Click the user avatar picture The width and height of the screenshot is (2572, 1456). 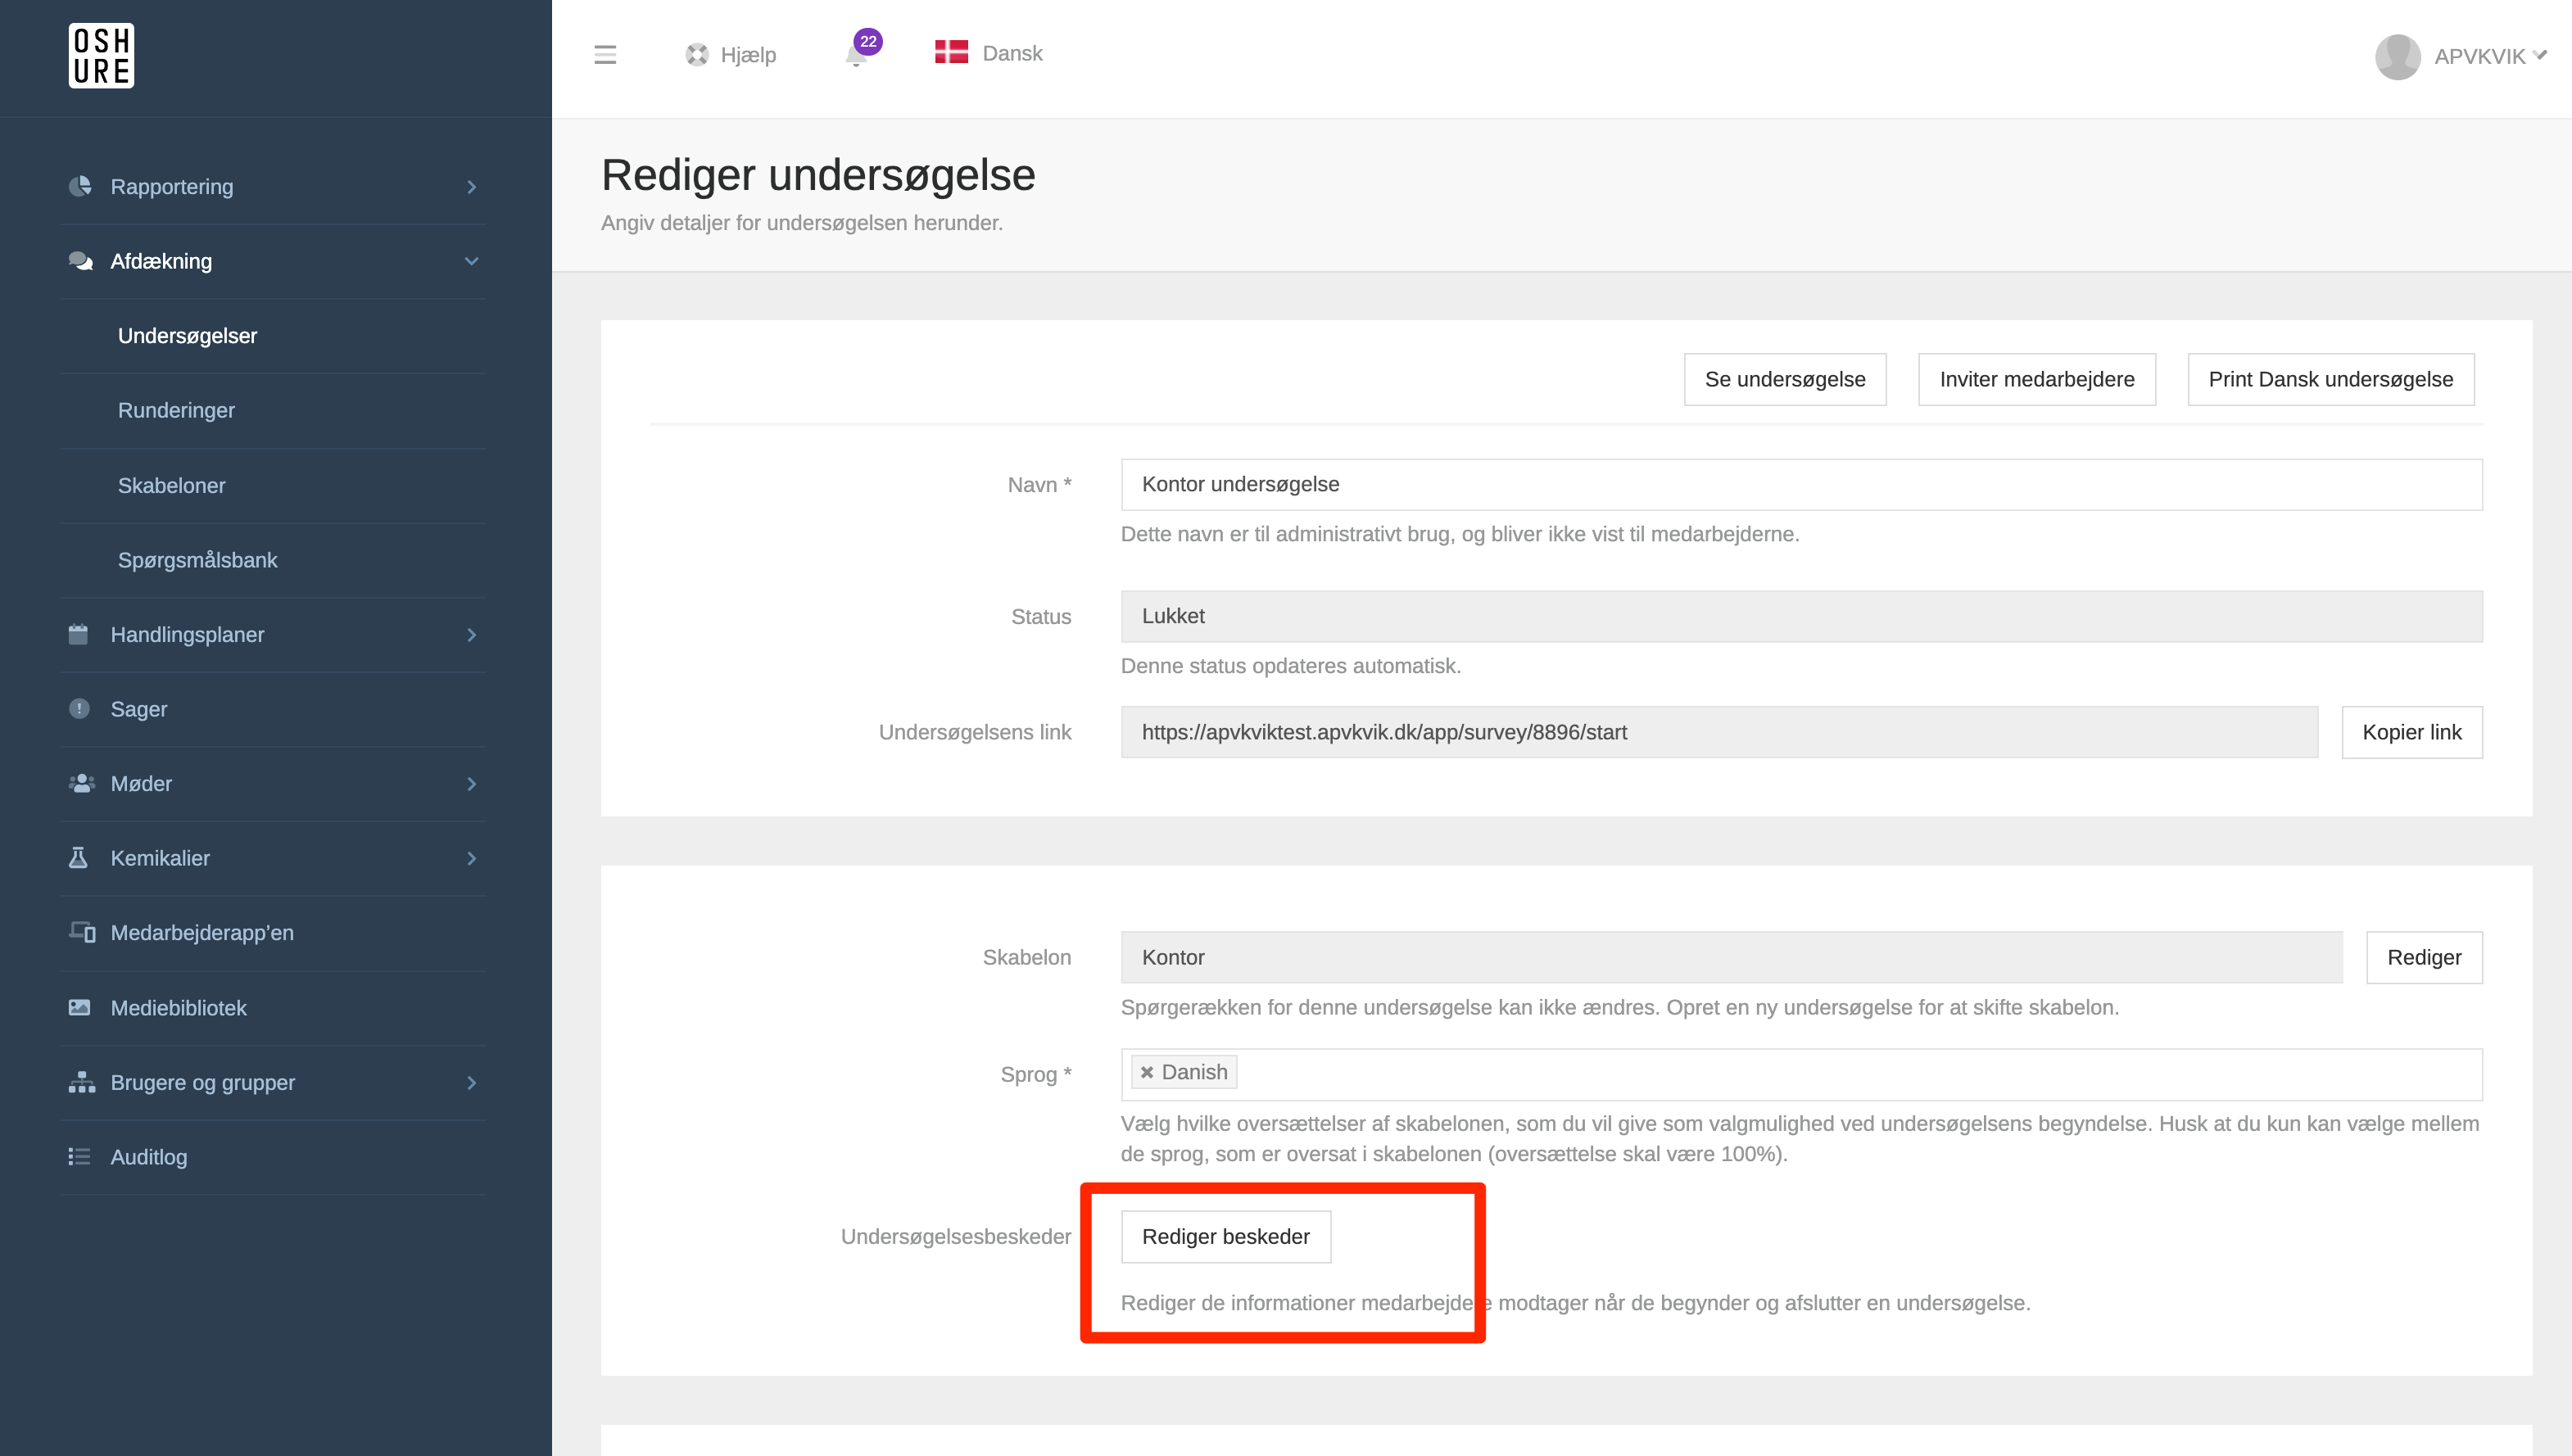click(x=2397, y=57)
